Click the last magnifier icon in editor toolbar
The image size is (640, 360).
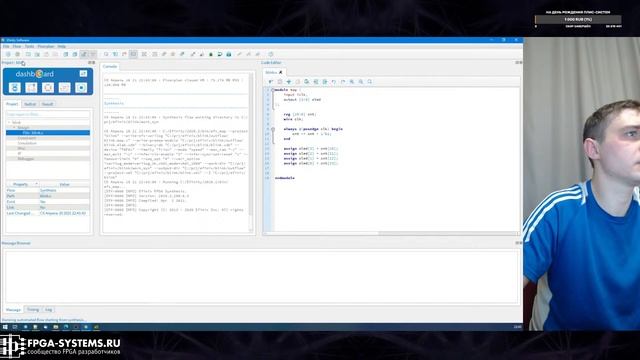tap(370, 82)
